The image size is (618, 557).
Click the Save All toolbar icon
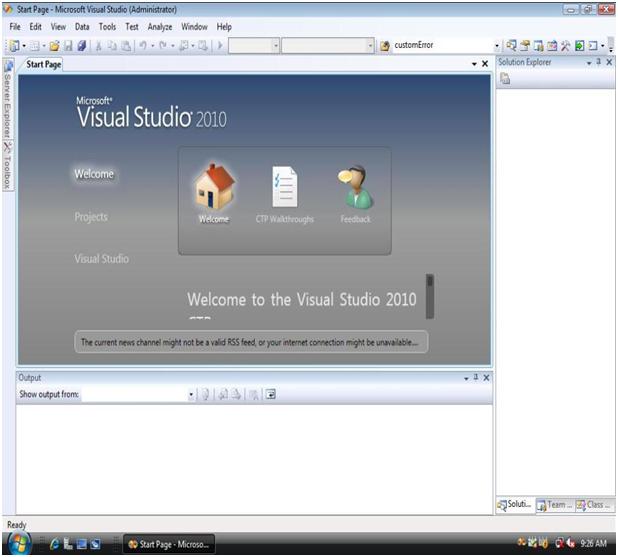81,45
